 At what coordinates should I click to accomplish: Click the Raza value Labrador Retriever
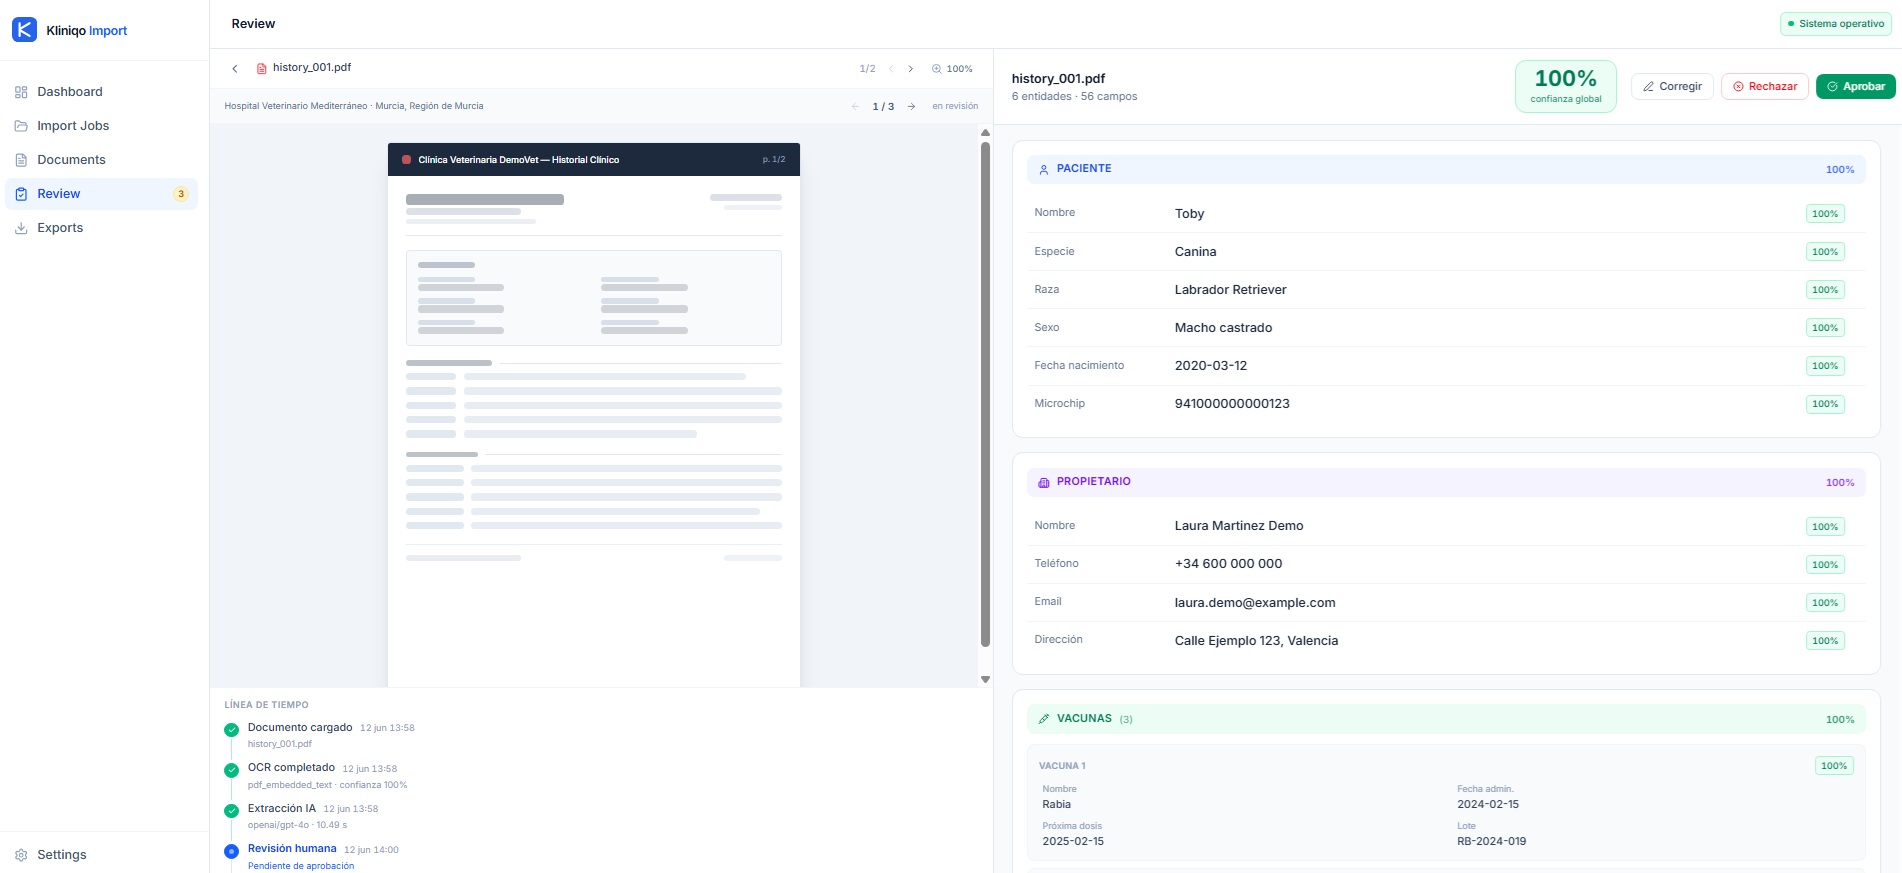1231,290
